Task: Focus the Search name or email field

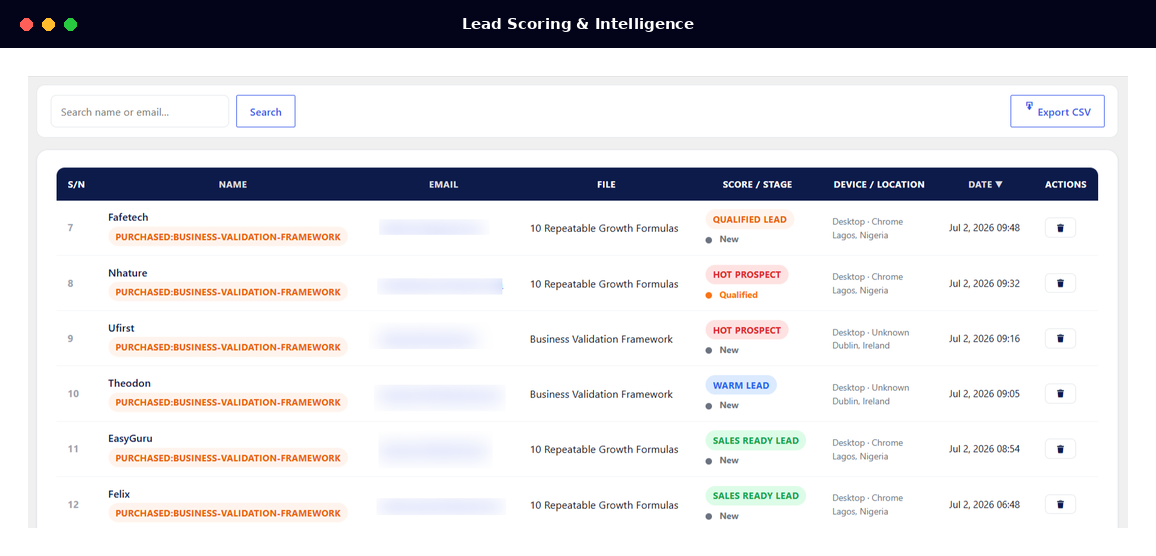Action: pos(140,111)
